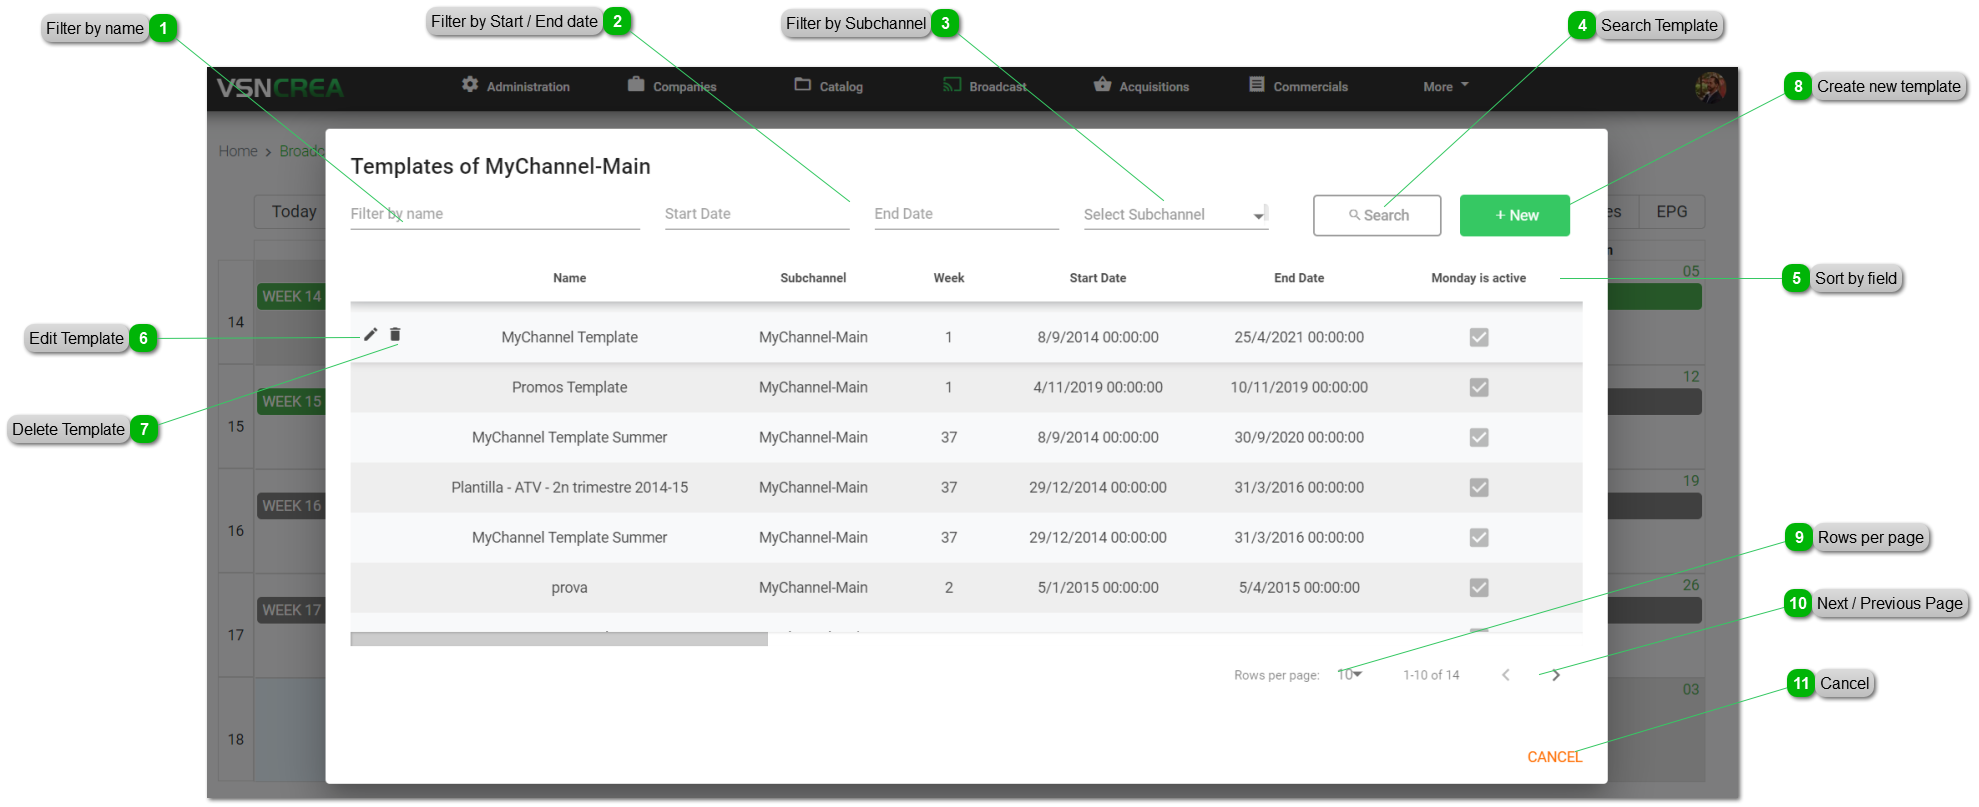Viewport: 1979px width, 807px height.
Task: Click the Catalog folder icon
Action: (802, 85)
